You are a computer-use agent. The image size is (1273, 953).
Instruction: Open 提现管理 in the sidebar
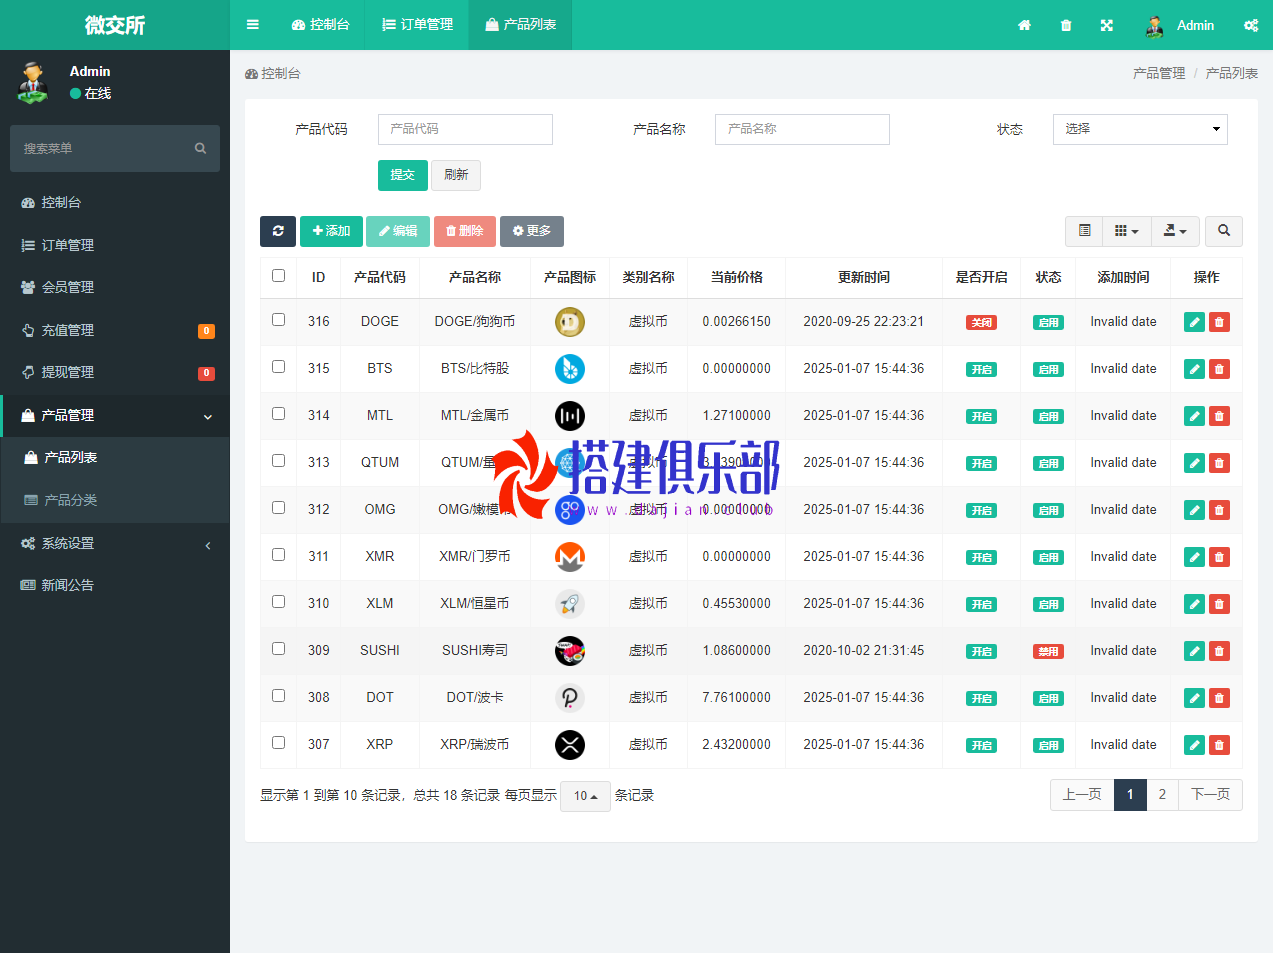click(x=115, y=372)
